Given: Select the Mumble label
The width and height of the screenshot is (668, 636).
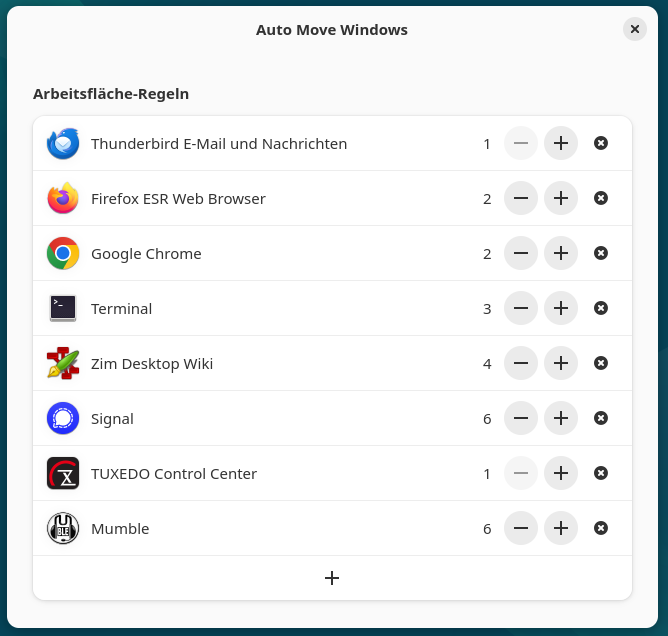Looking at the screenshot, I should point(120,529).
